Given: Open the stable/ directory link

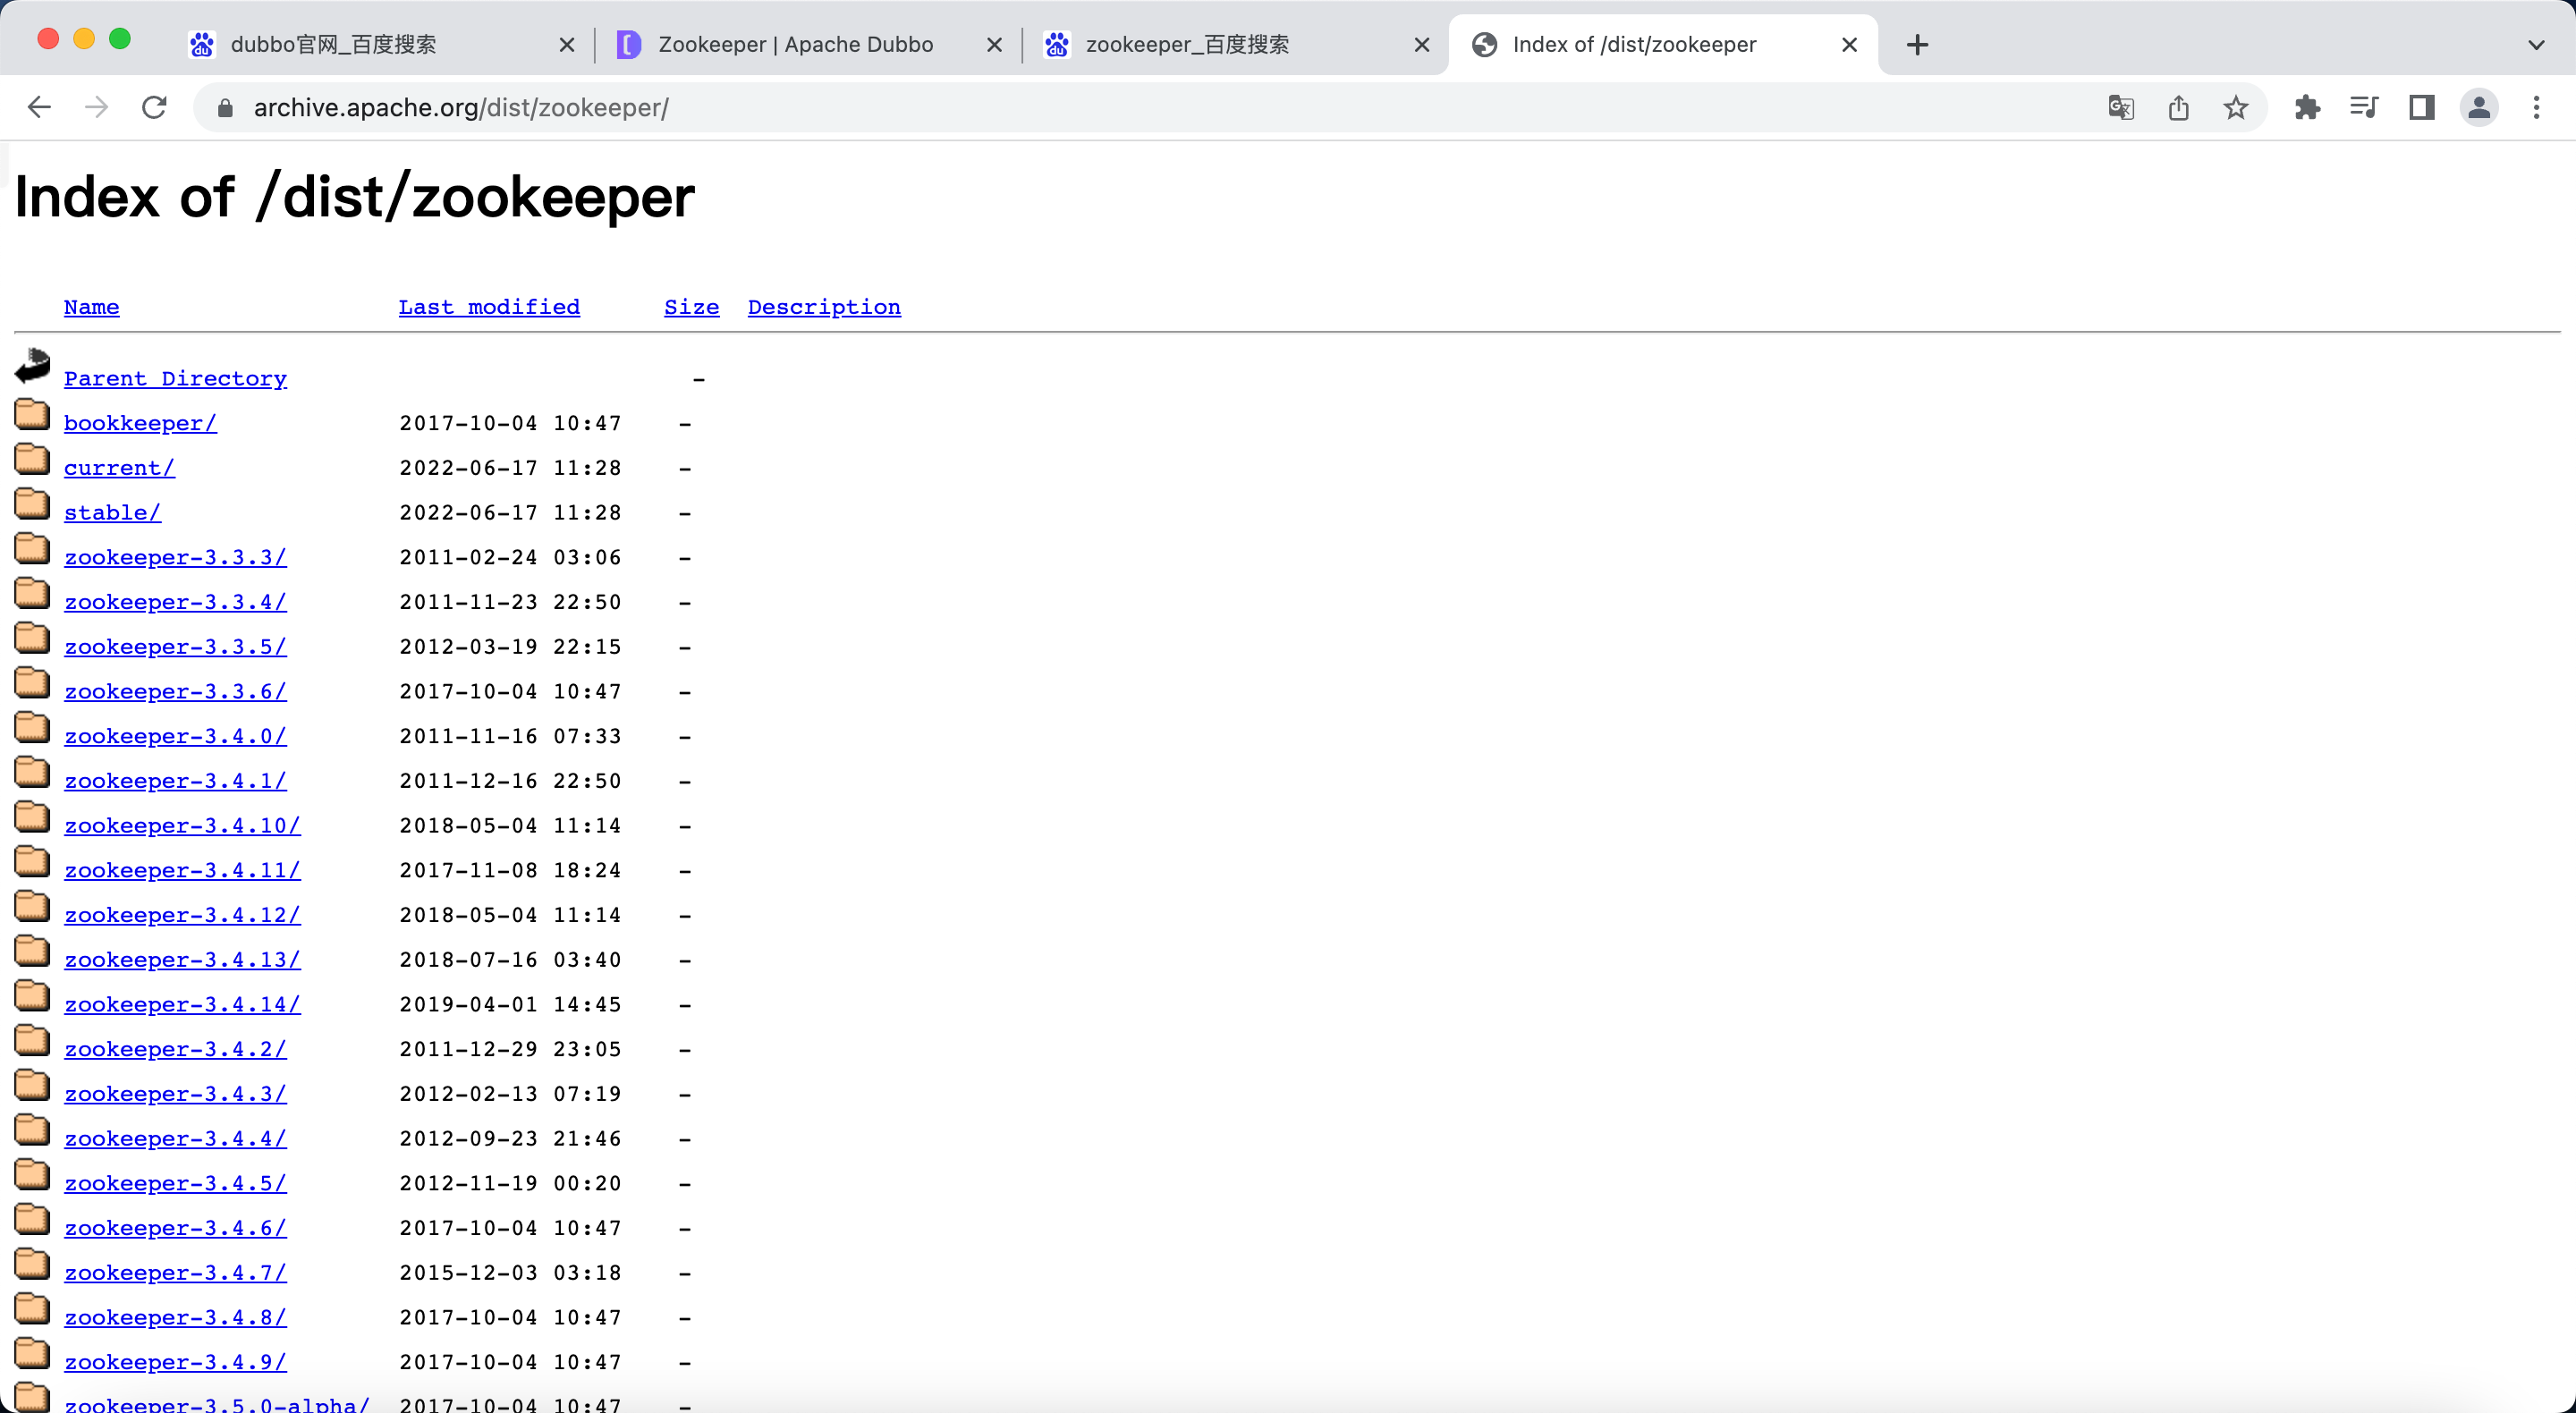Looking at the screenshot, I should (x=112, y=513).
